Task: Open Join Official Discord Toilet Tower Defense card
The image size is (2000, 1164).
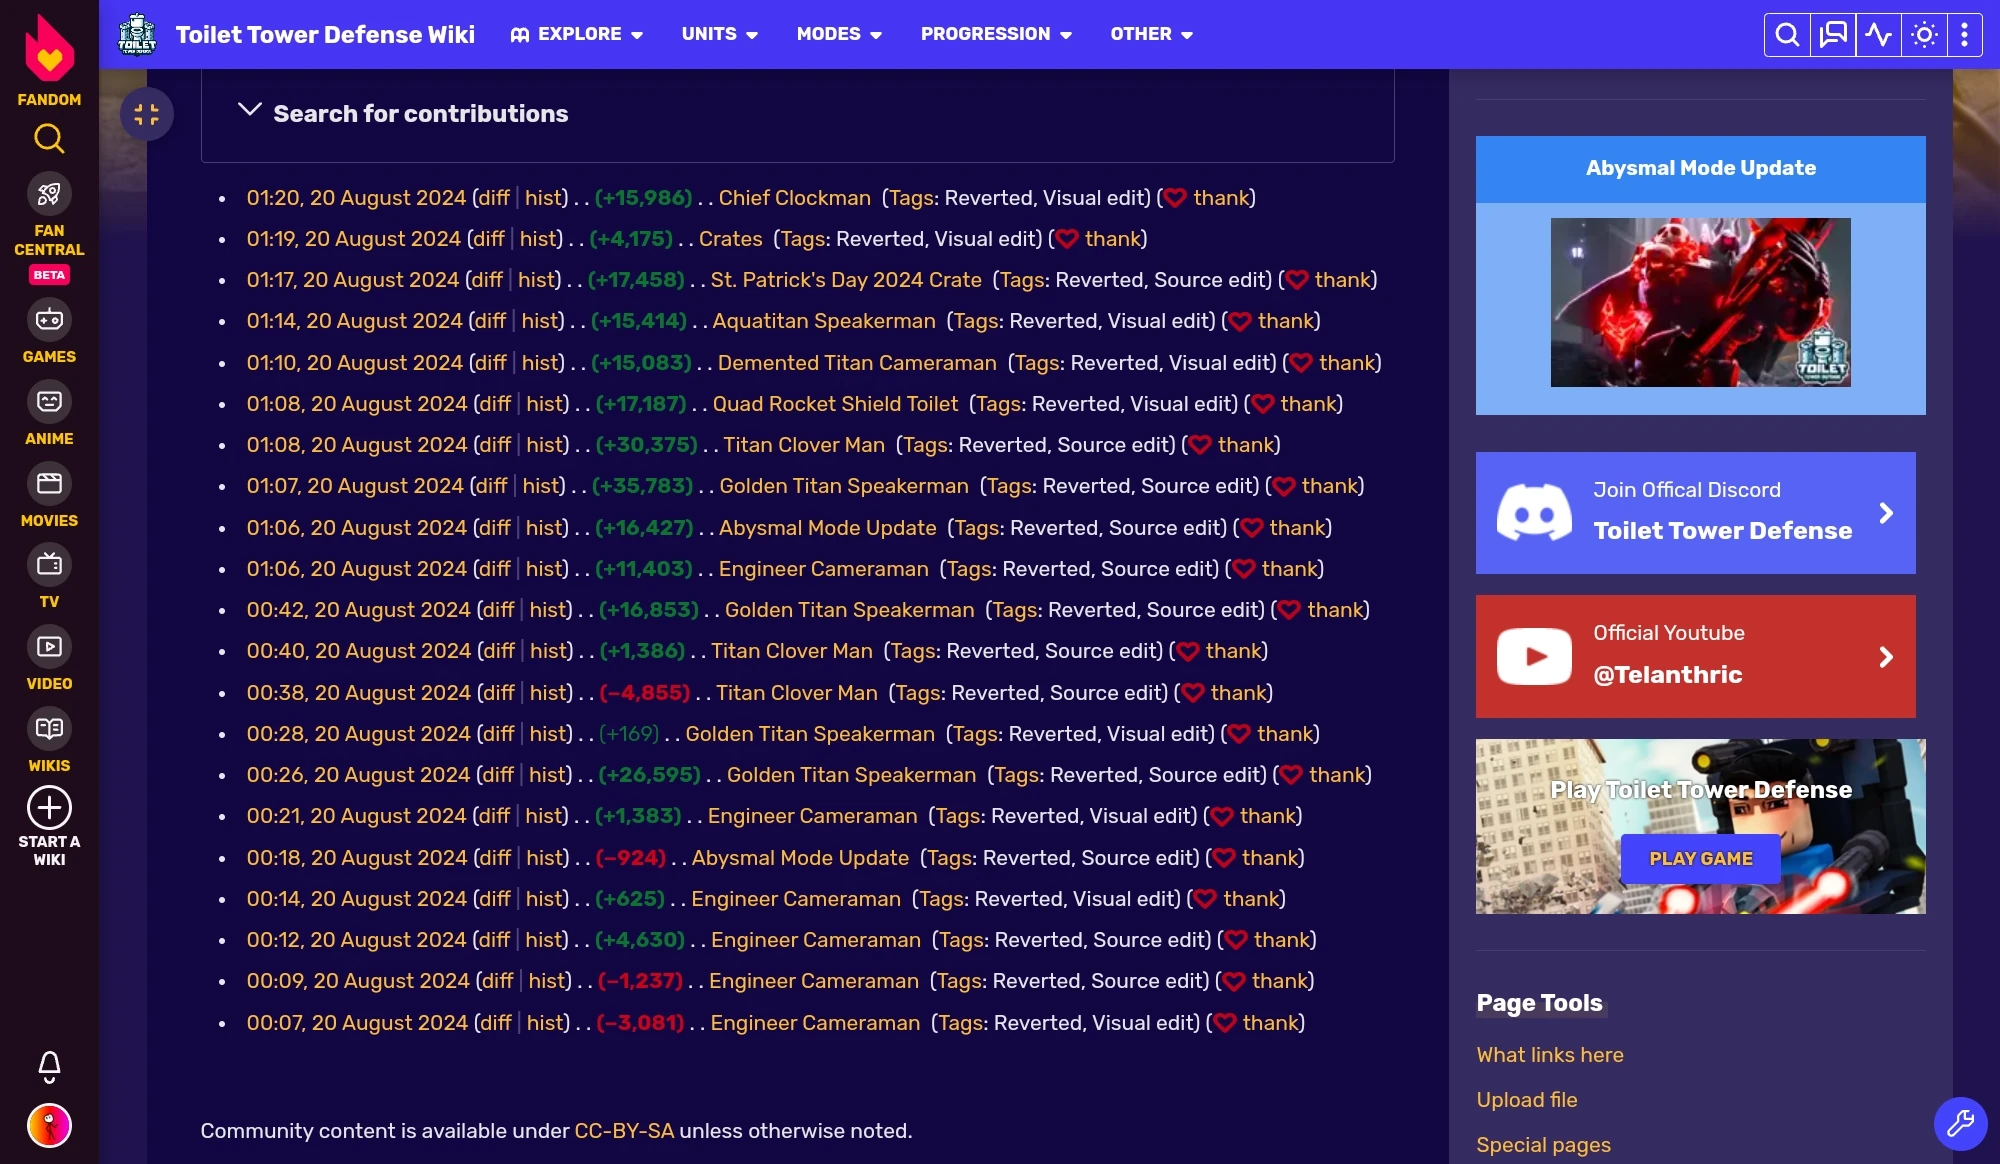Action: [x=1696, y=513]
